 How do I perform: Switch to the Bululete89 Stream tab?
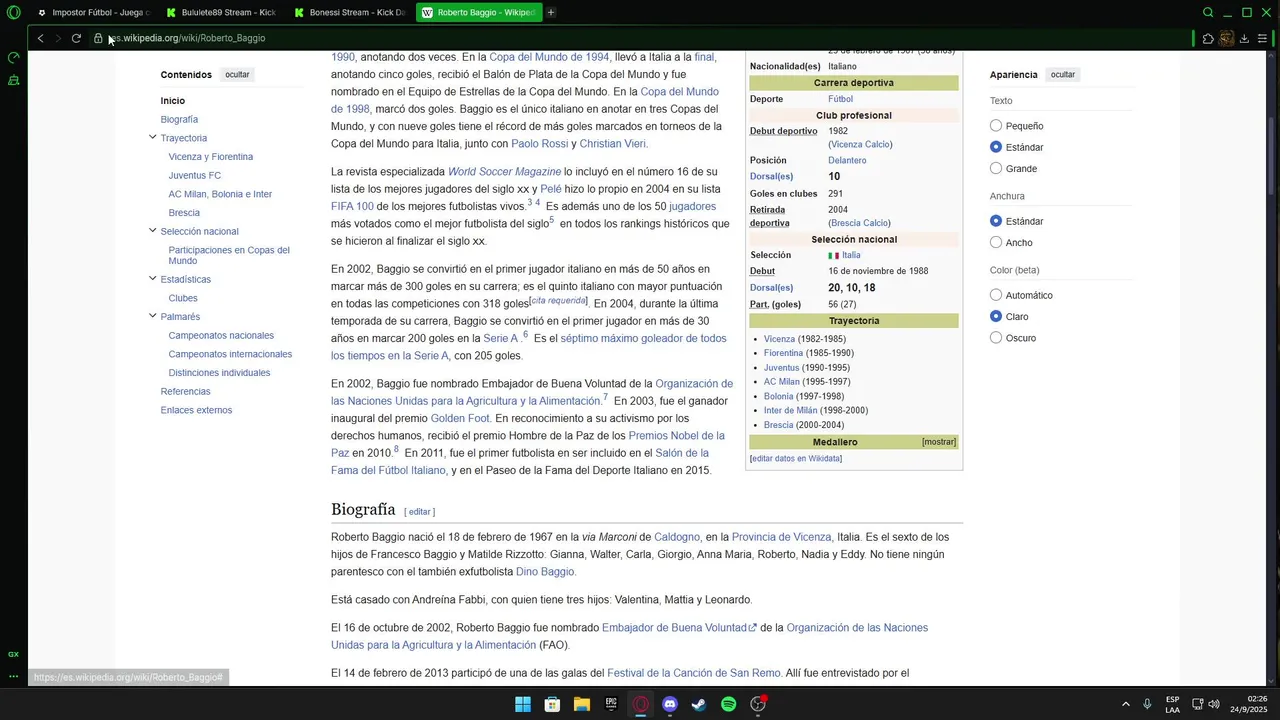220,13
